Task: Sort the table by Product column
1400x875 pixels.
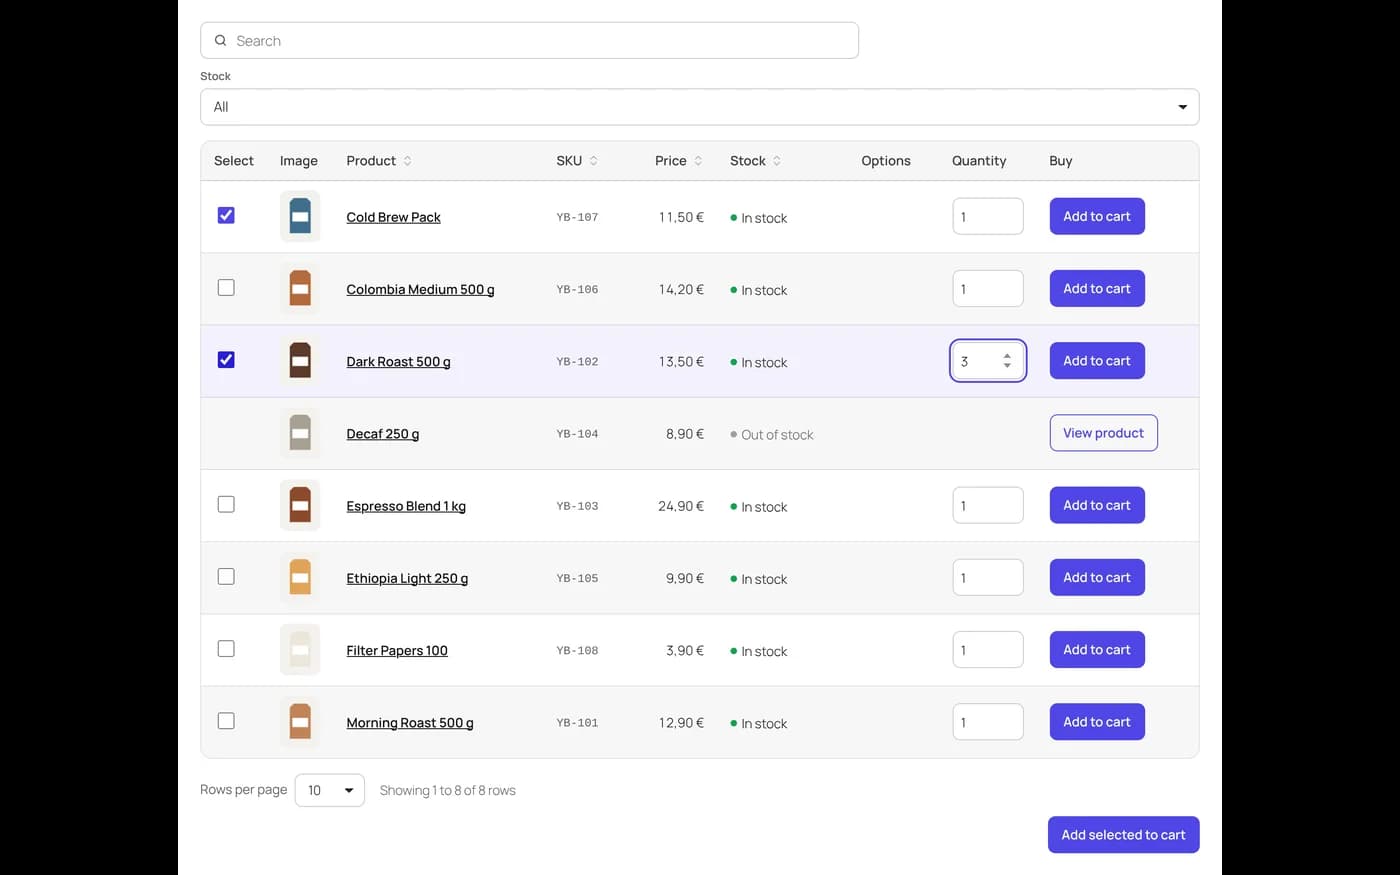Action: 379,161
